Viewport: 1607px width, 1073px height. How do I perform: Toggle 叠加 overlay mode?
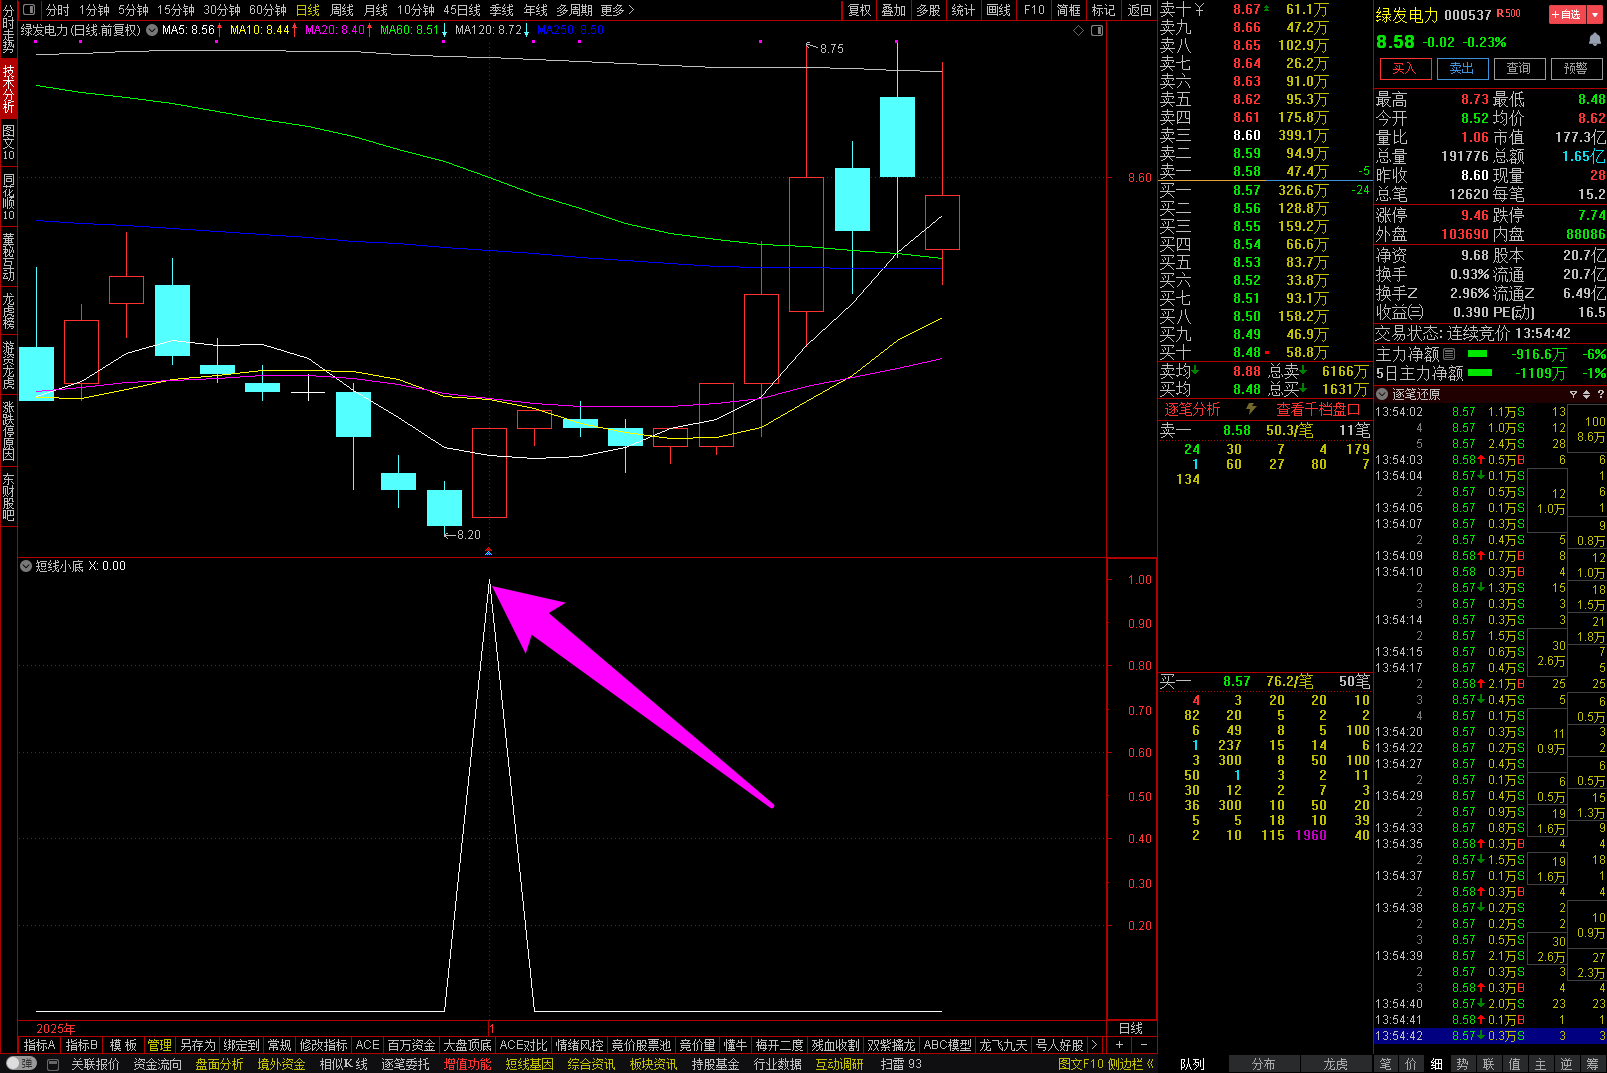coord(893,10)
